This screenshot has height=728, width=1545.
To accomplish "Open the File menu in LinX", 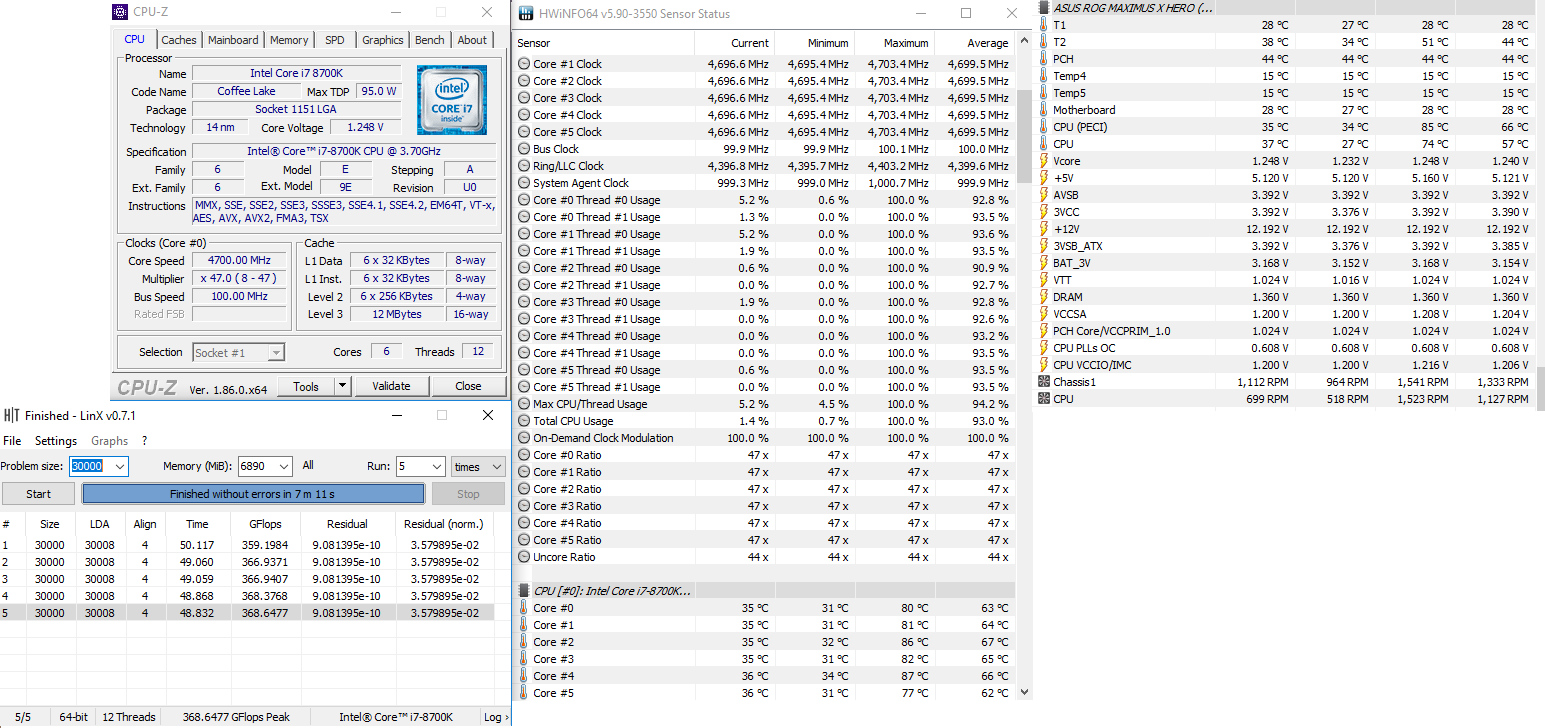I will tap(12, 441).
